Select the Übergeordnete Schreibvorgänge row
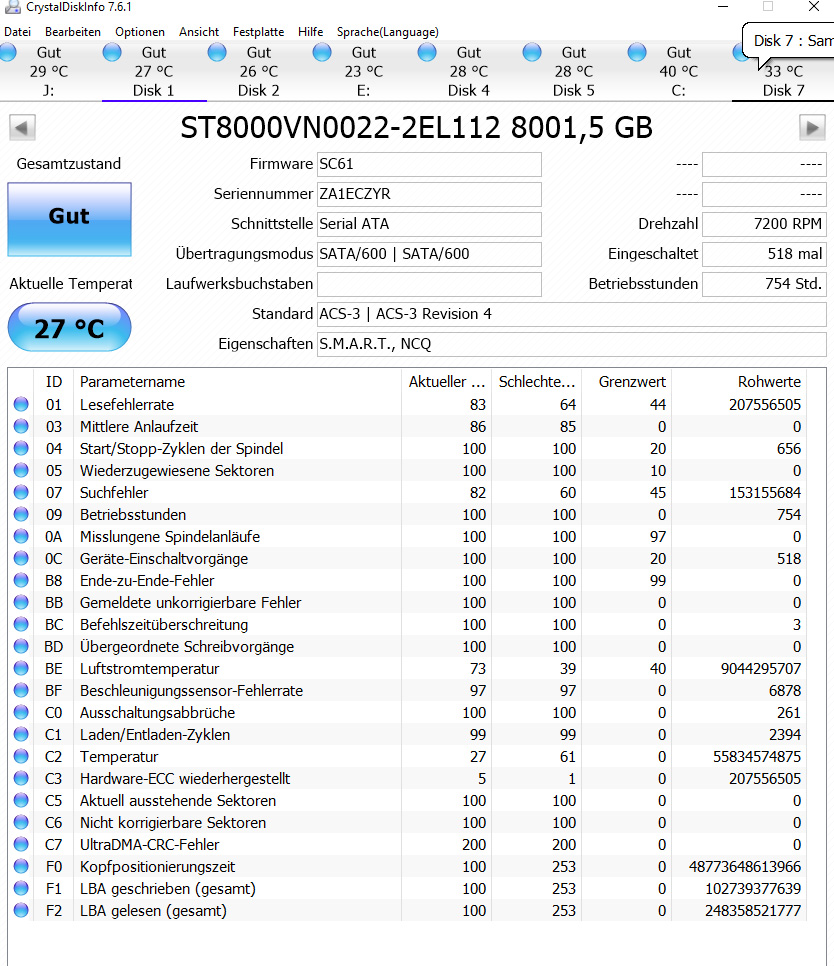This screenshot has width=834, height=966. (x=407, y=647)
